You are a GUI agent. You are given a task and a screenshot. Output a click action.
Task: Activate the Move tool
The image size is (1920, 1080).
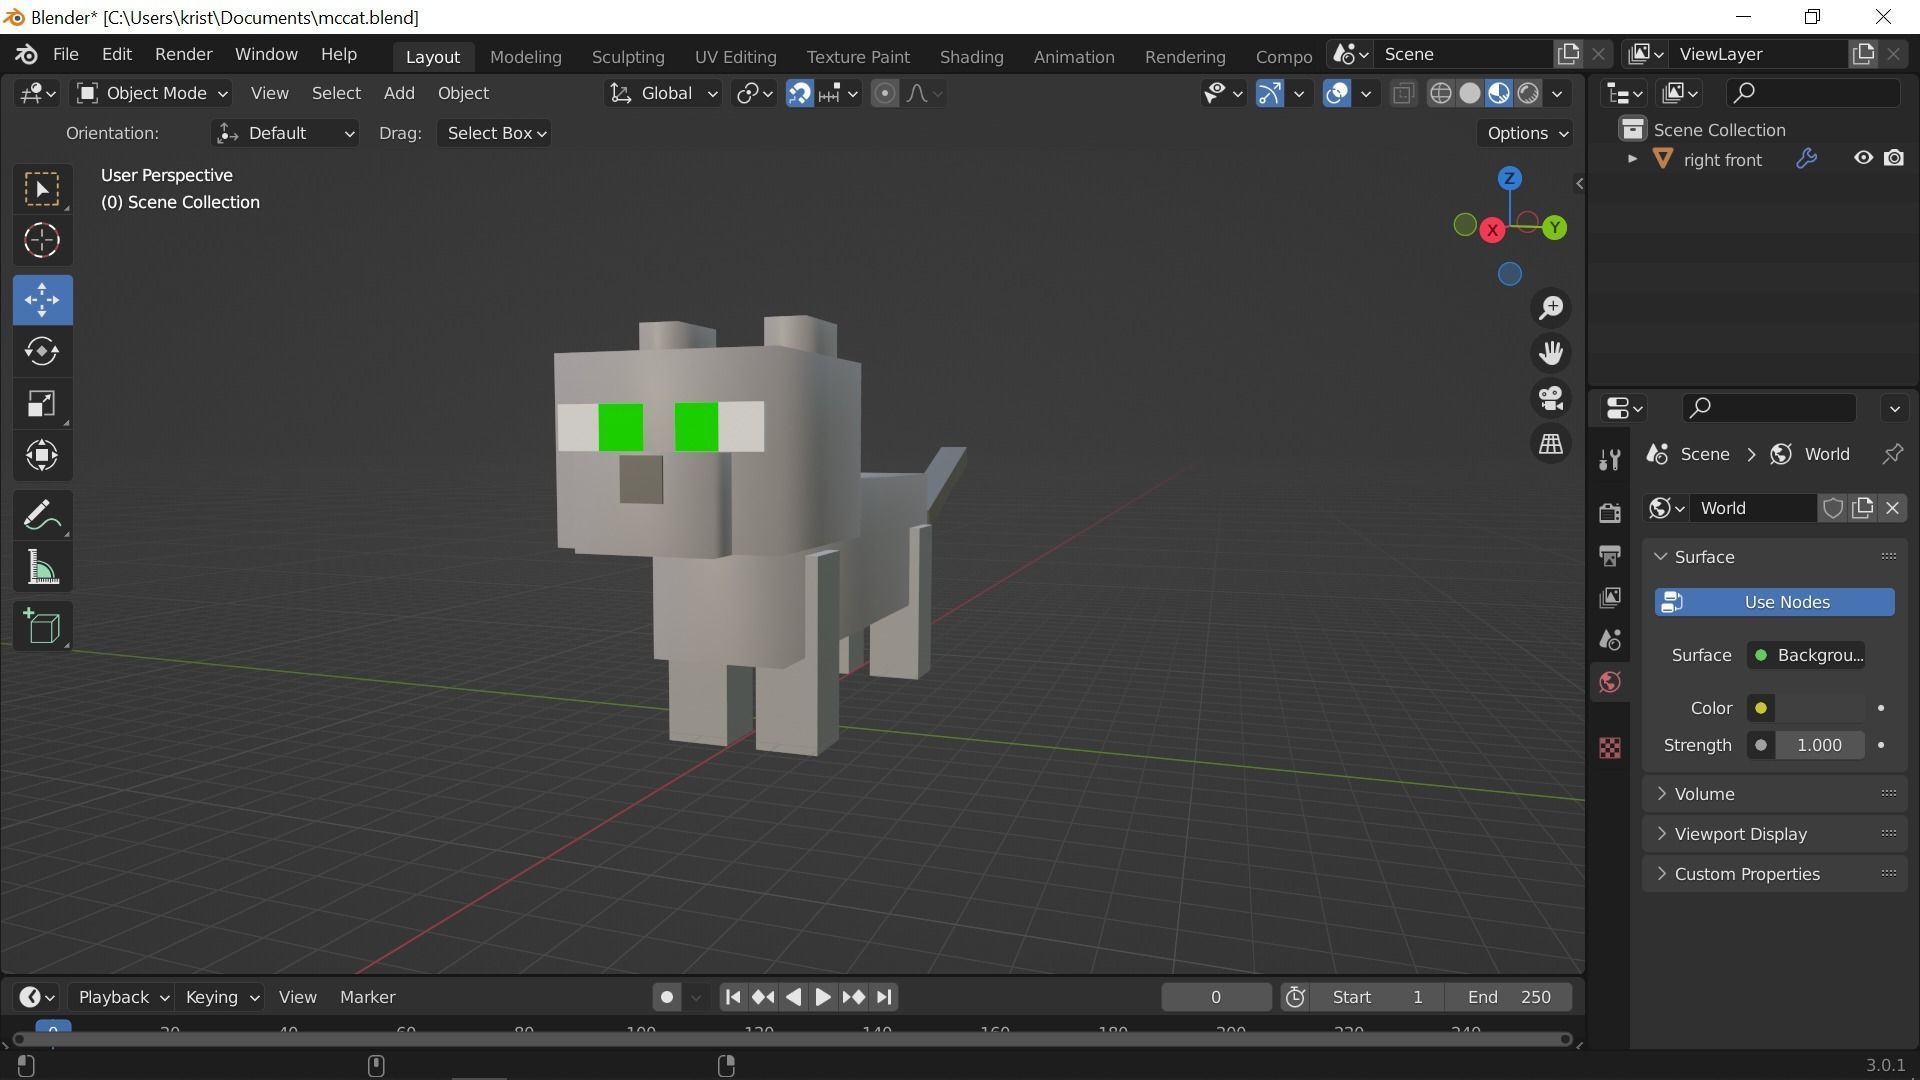(x=42, y=300)
